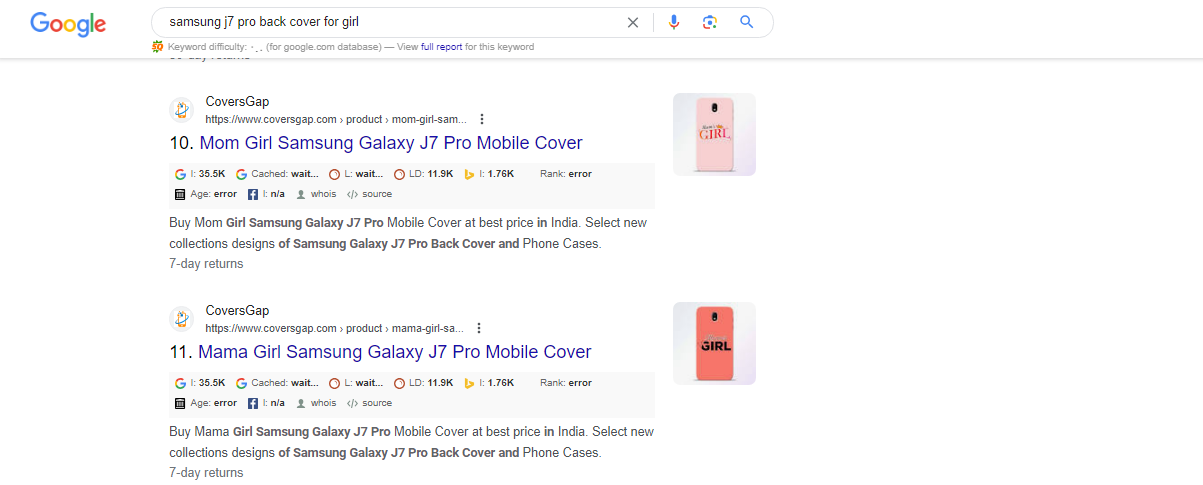Open the full report keyword link
The image size is (1203, 485).
click(441, 47)
